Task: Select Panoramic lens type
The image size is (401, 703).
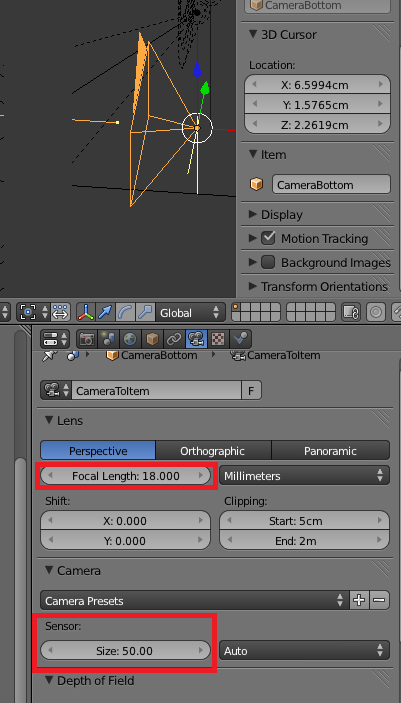Action: click(x=330, y=451)
